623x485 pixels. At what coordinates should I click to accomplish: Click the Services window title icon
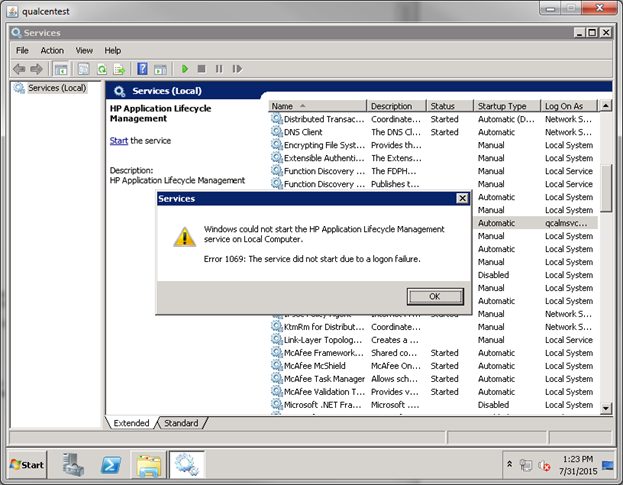(x=16, y=33)
